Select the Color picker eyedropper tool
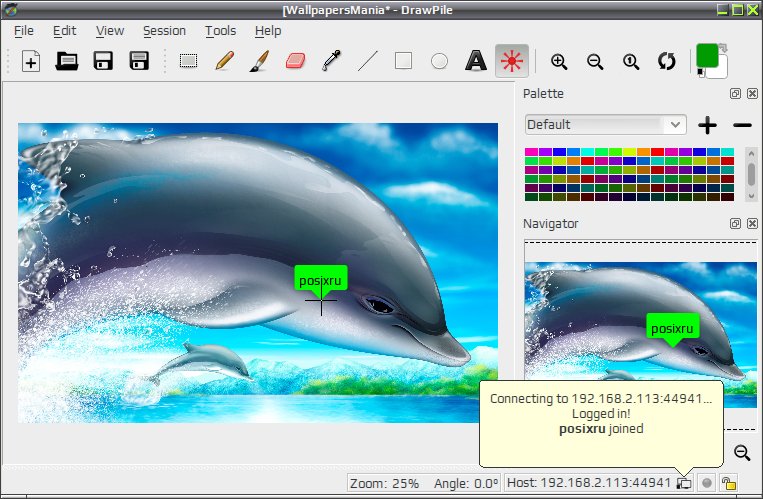 point(331,61)
